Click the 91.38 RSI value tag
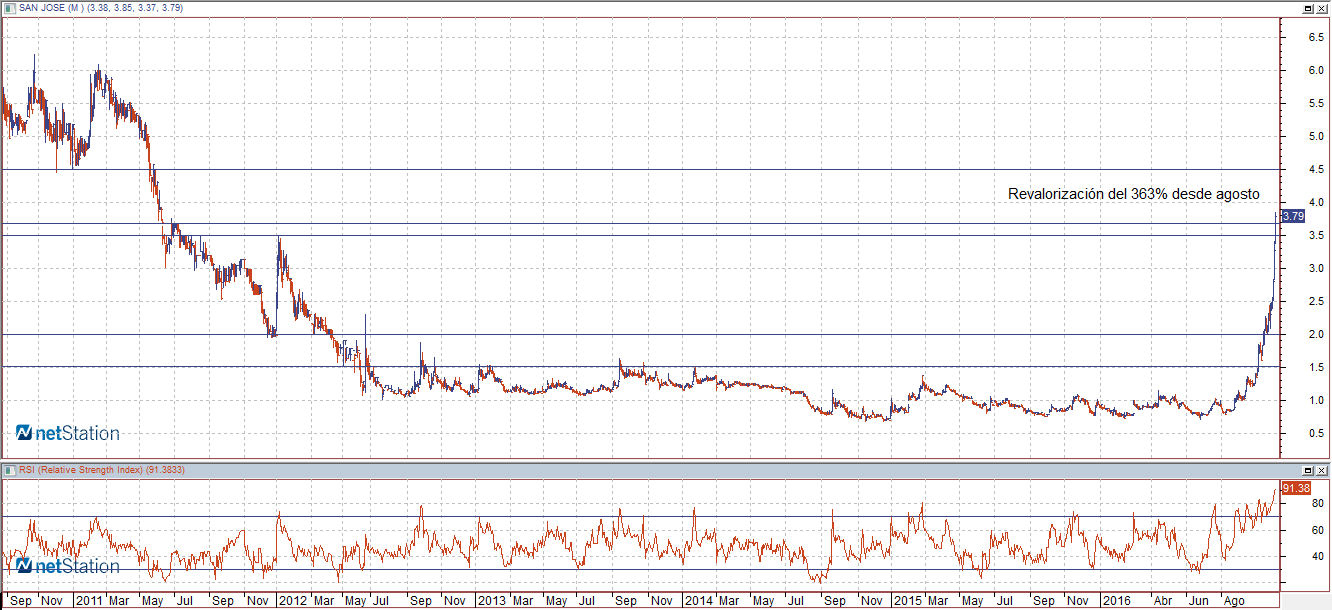 click(x=1296, y=488)
